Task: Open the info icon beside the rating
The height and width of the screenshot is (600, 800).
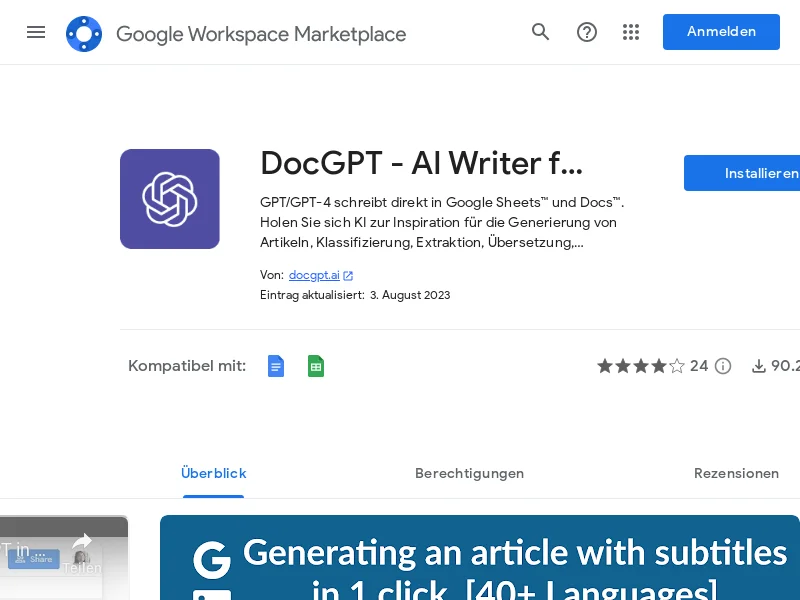Action: [723, 366]
